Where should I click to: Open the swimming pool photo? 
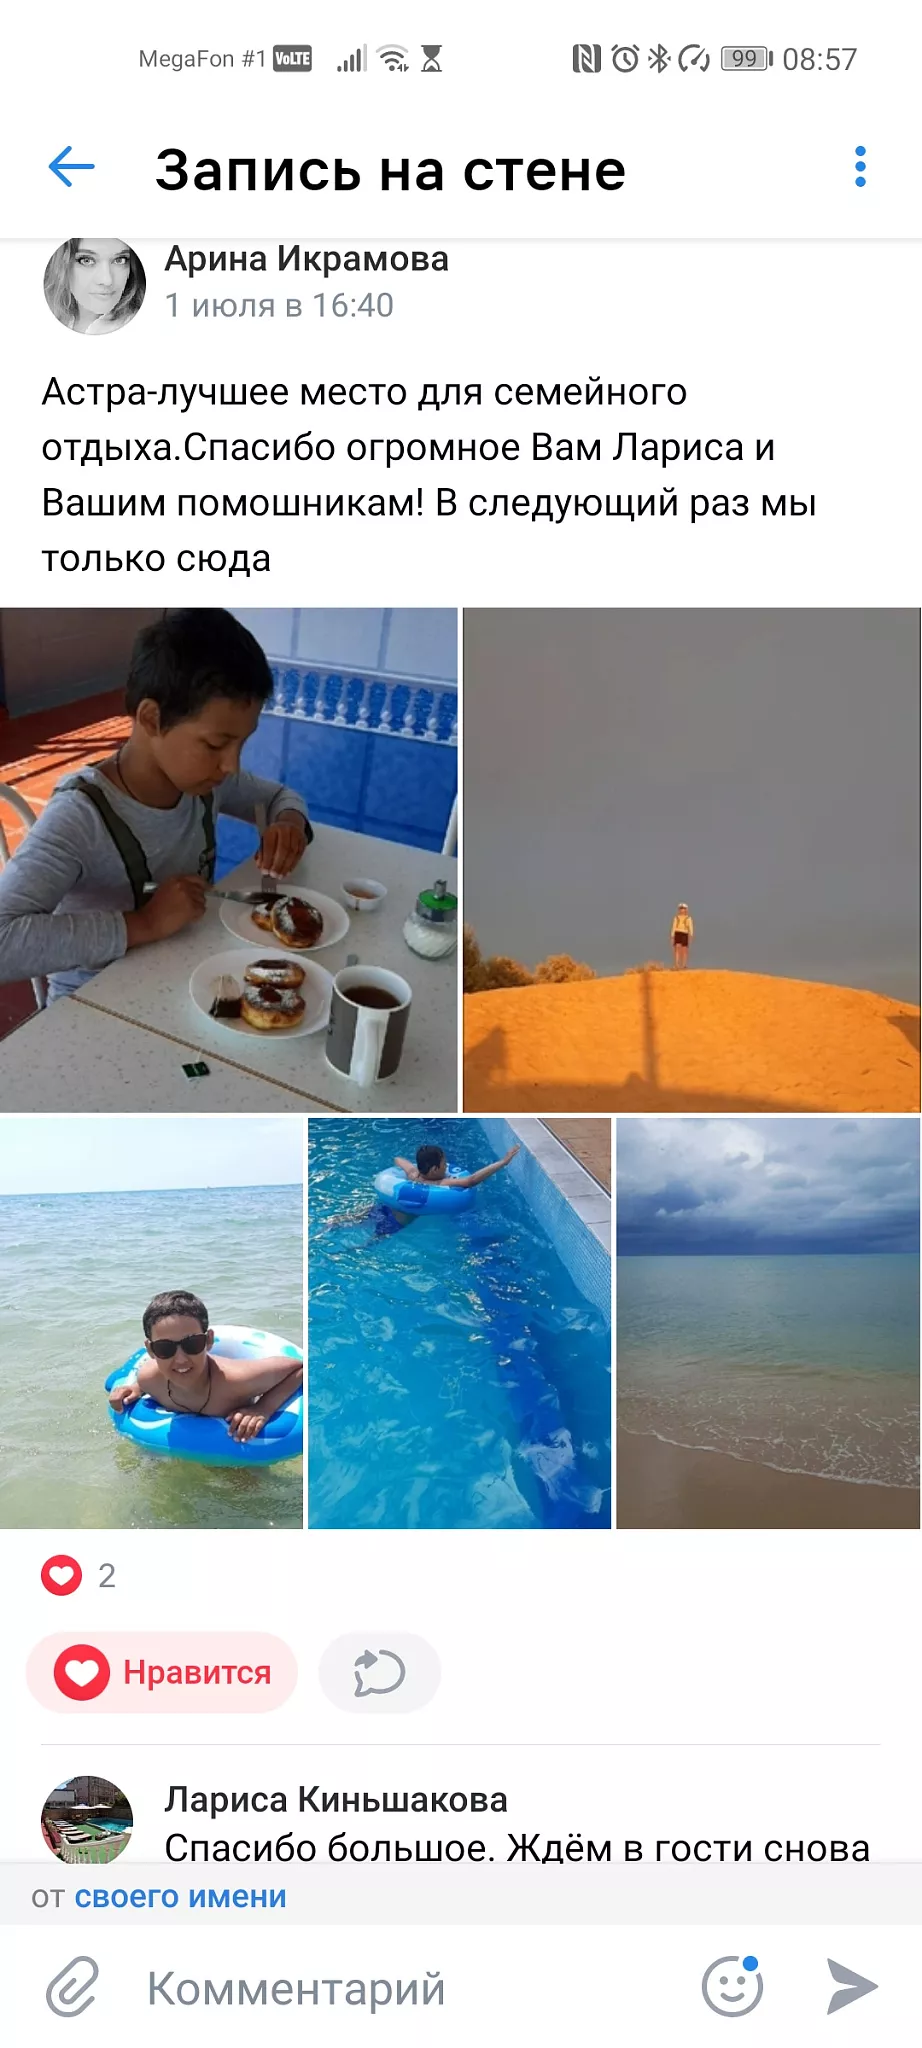(x=459, y=1323)
